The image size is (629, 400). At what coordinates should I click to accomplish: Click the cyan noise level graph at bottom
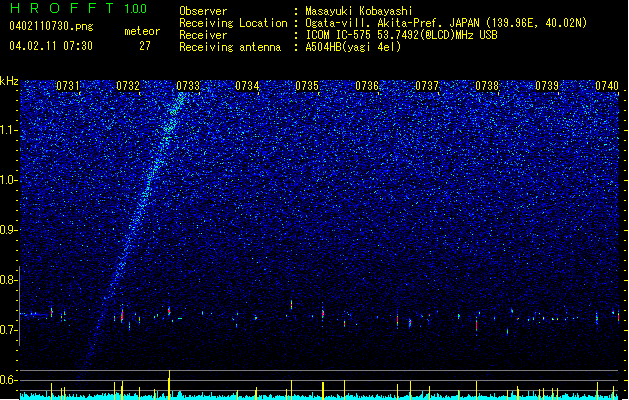click(x=319, y=396)
